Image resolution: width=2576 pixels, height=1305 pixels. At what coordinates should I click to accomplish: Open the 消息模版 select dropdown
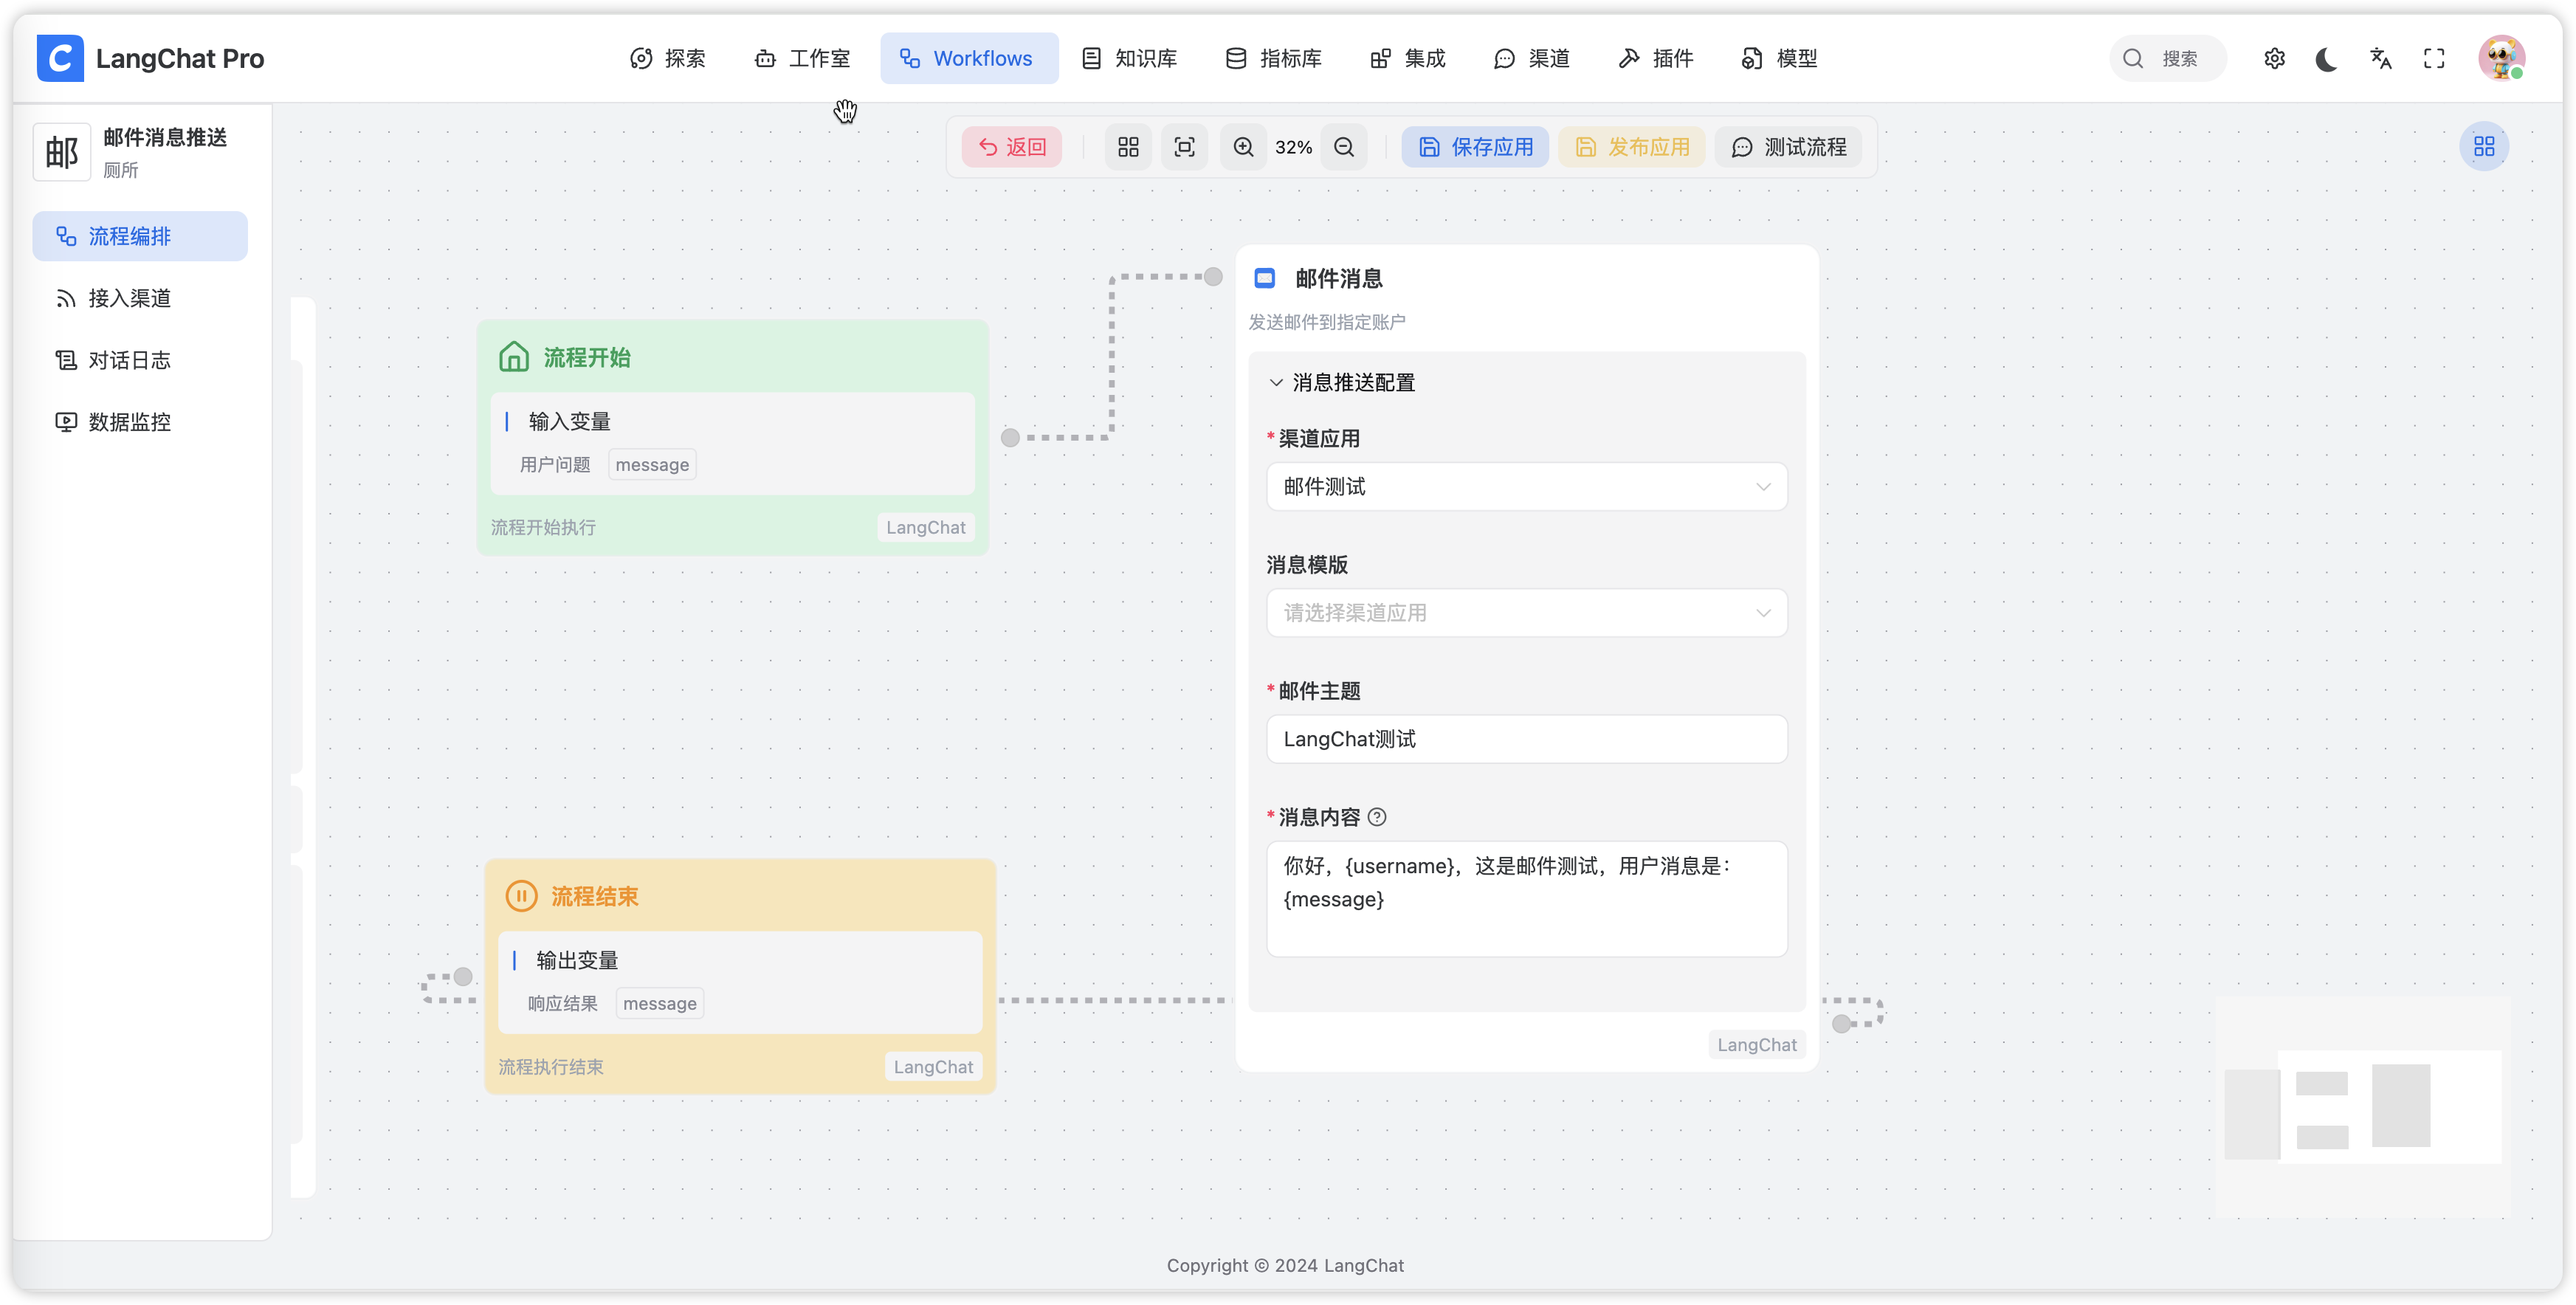click(1526, 613)
